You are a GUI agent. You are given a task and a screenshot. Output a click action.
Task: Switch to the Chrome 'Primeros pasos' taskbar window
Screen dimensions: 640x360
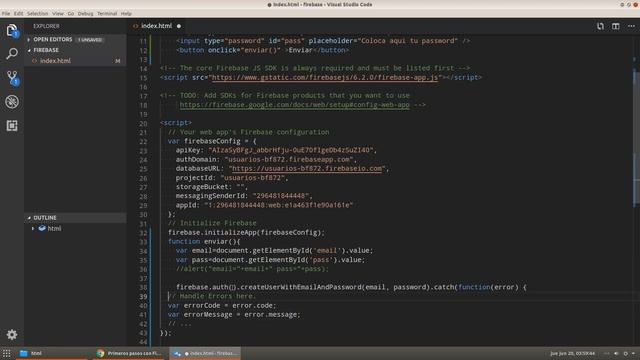point(129,353)
